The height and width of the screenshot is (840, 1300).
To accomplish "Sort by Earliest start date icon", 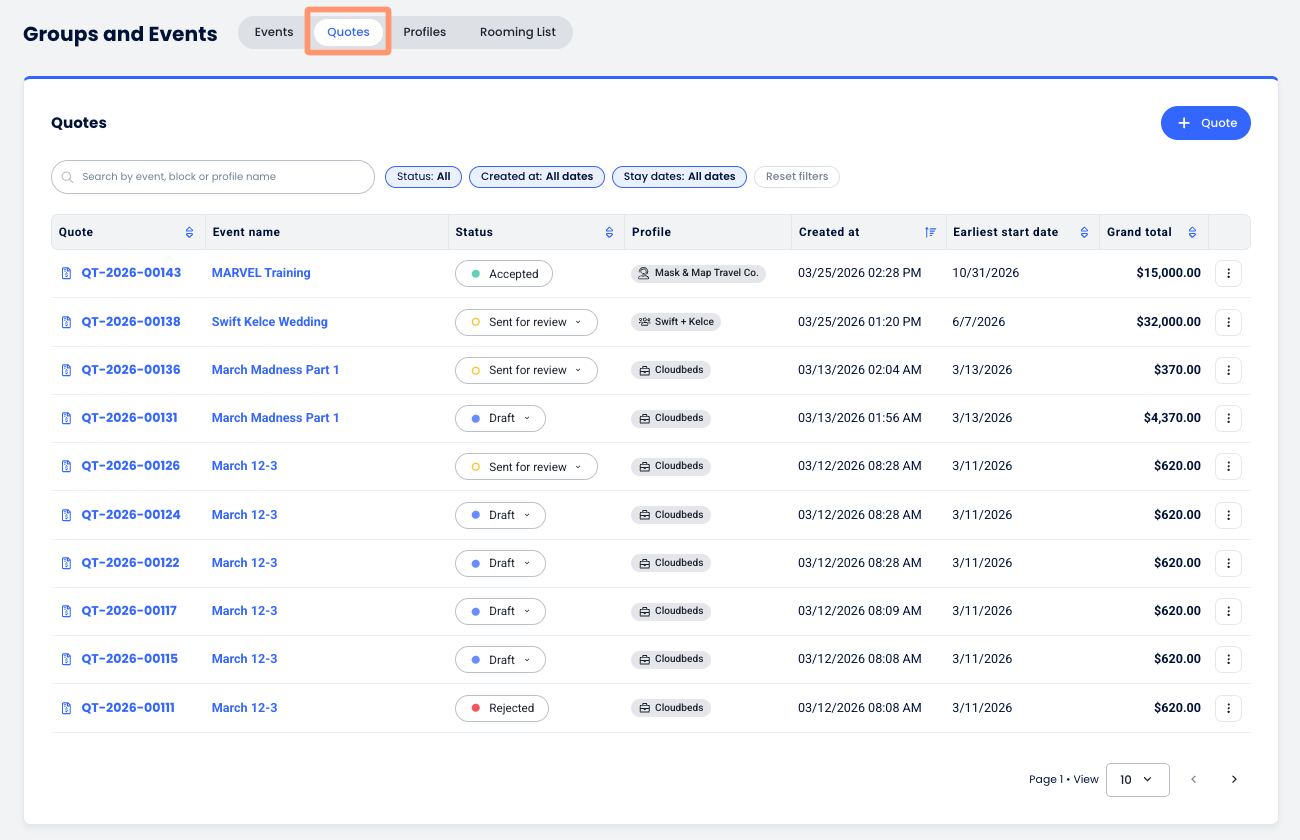I will point(1084,232).
